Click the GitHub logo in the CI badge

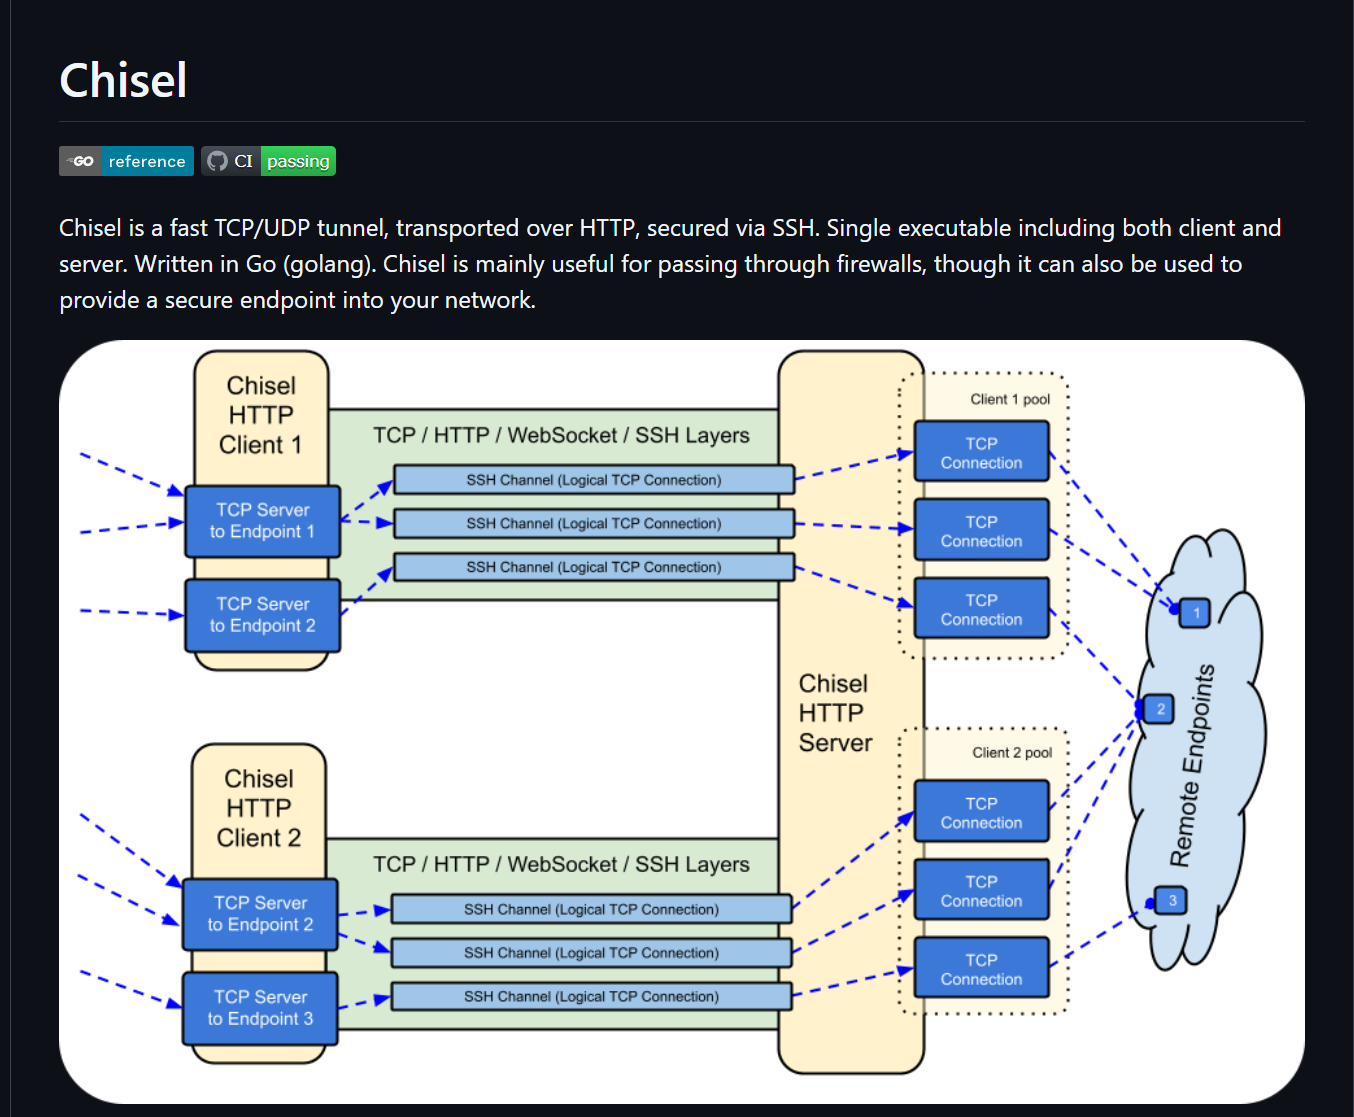217,161
